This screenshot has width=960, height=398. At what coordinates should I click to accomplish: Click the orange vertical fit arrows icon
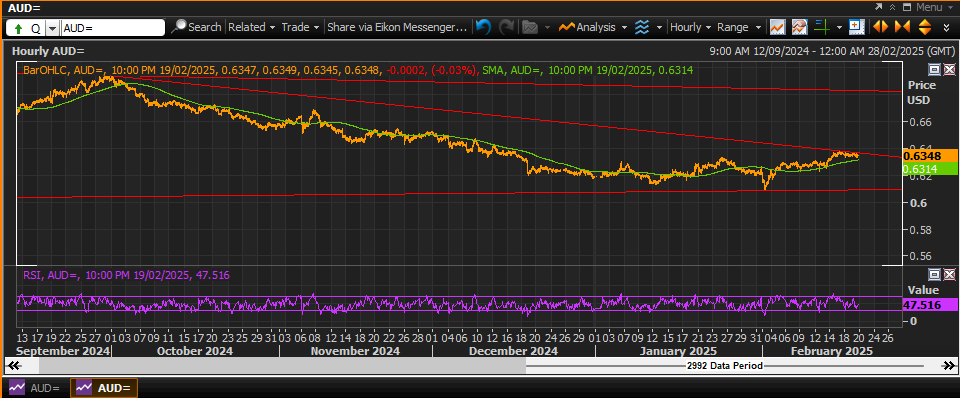click(x=924, y=27)
